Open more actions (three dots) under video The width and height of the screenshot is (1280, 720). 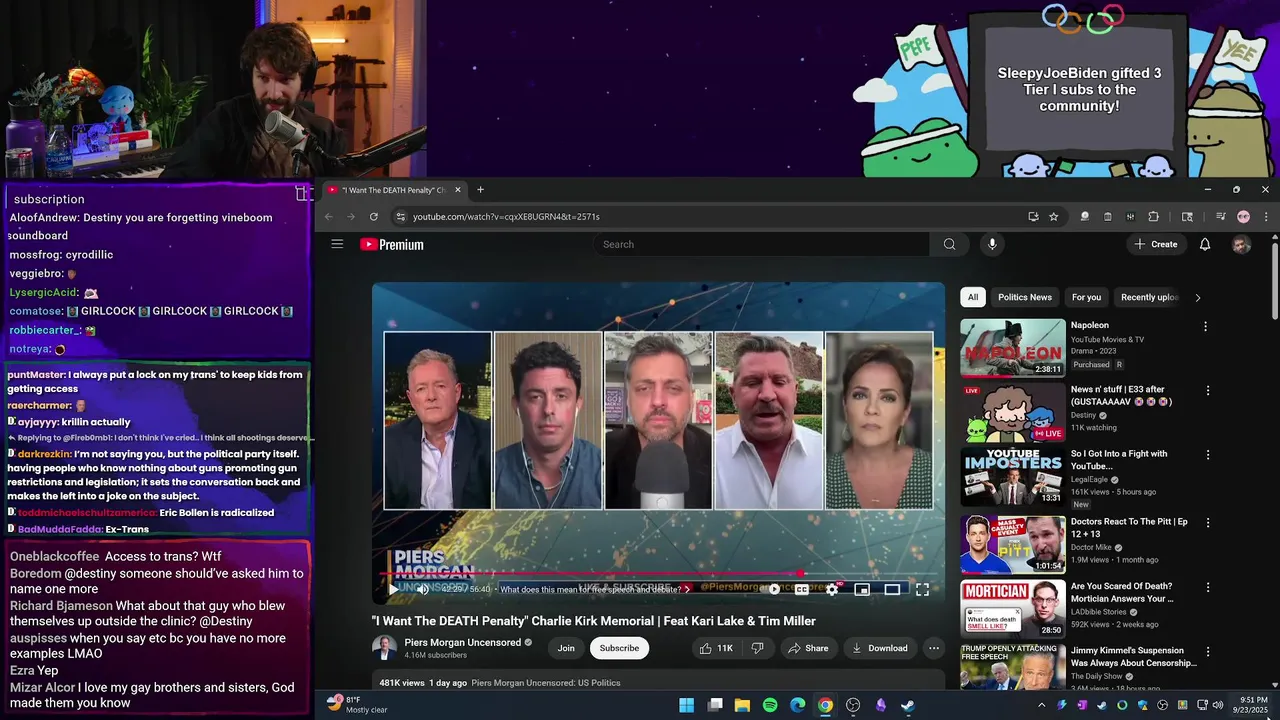(x=934, y=648)
